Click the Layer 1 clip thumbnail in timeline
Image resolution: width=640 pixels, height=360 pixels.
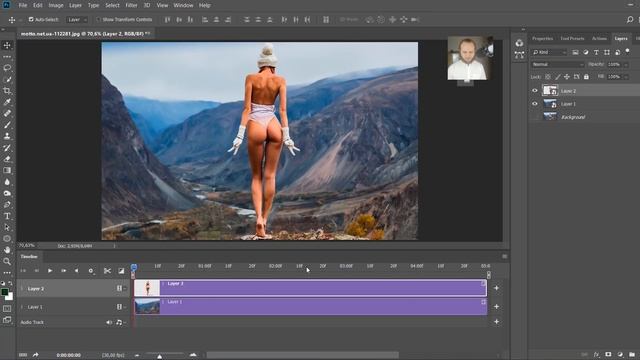tap(147, 306)
